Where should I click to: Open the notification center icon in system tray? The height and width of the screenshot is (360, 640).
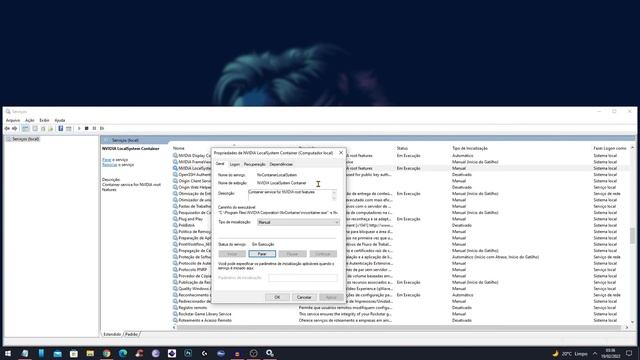(629, 353)
